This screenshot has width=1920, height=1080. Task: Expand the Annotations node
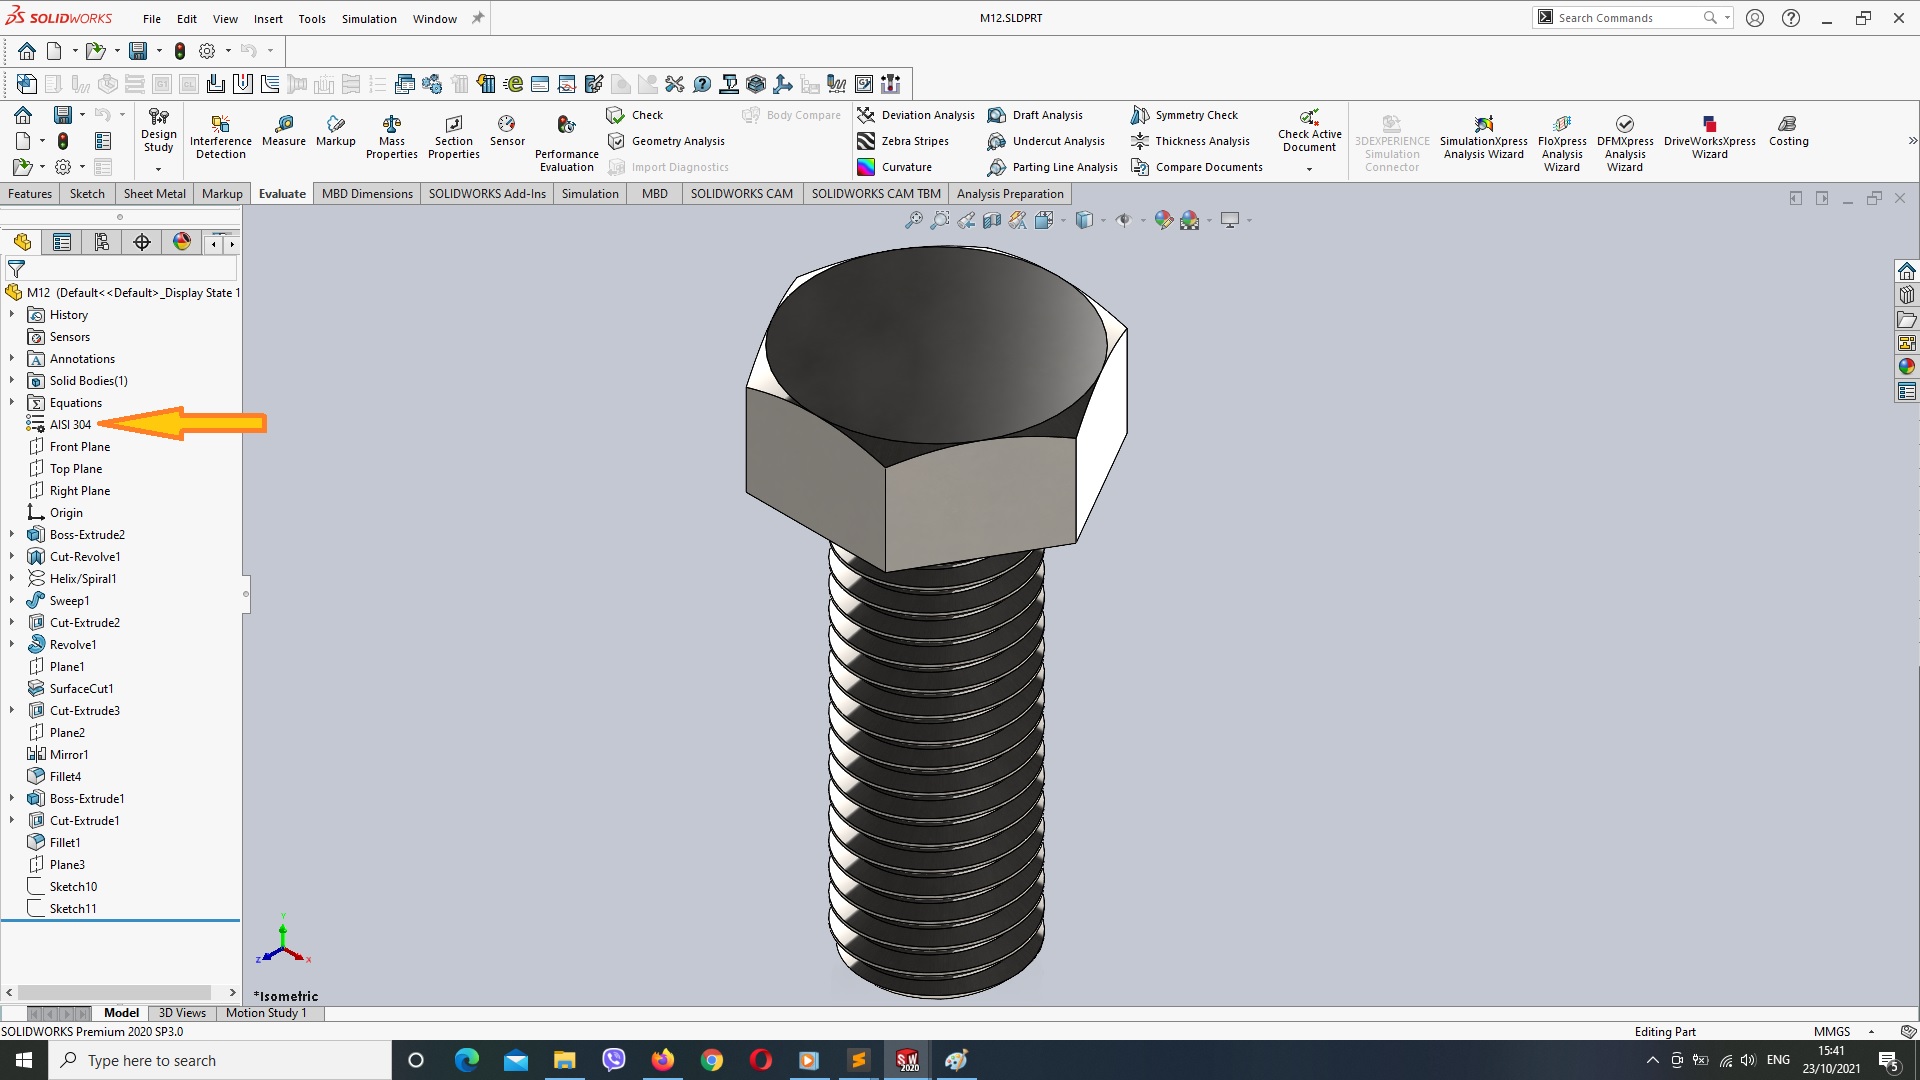point(12,358)
